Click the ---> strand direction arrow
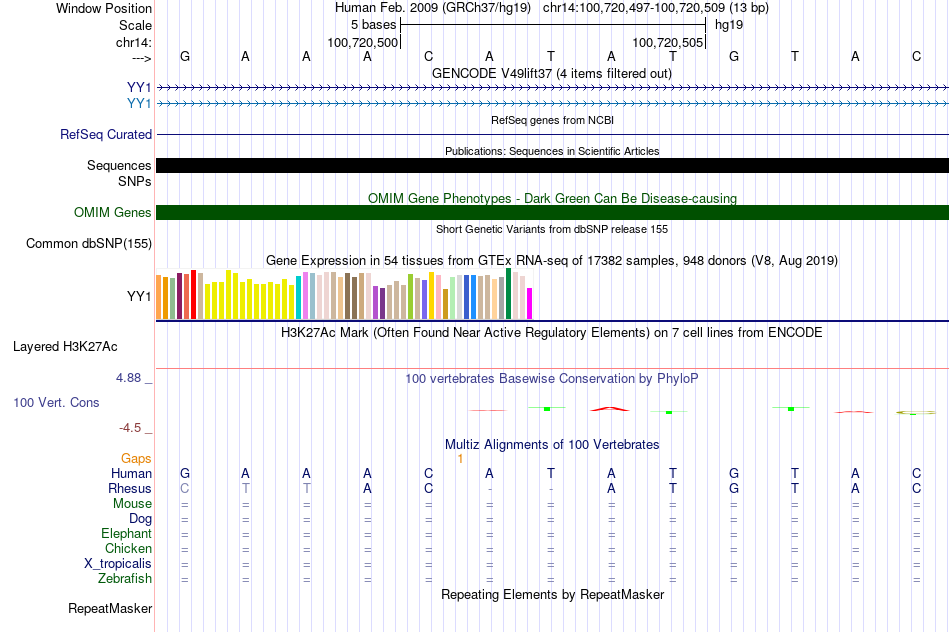 141,58
